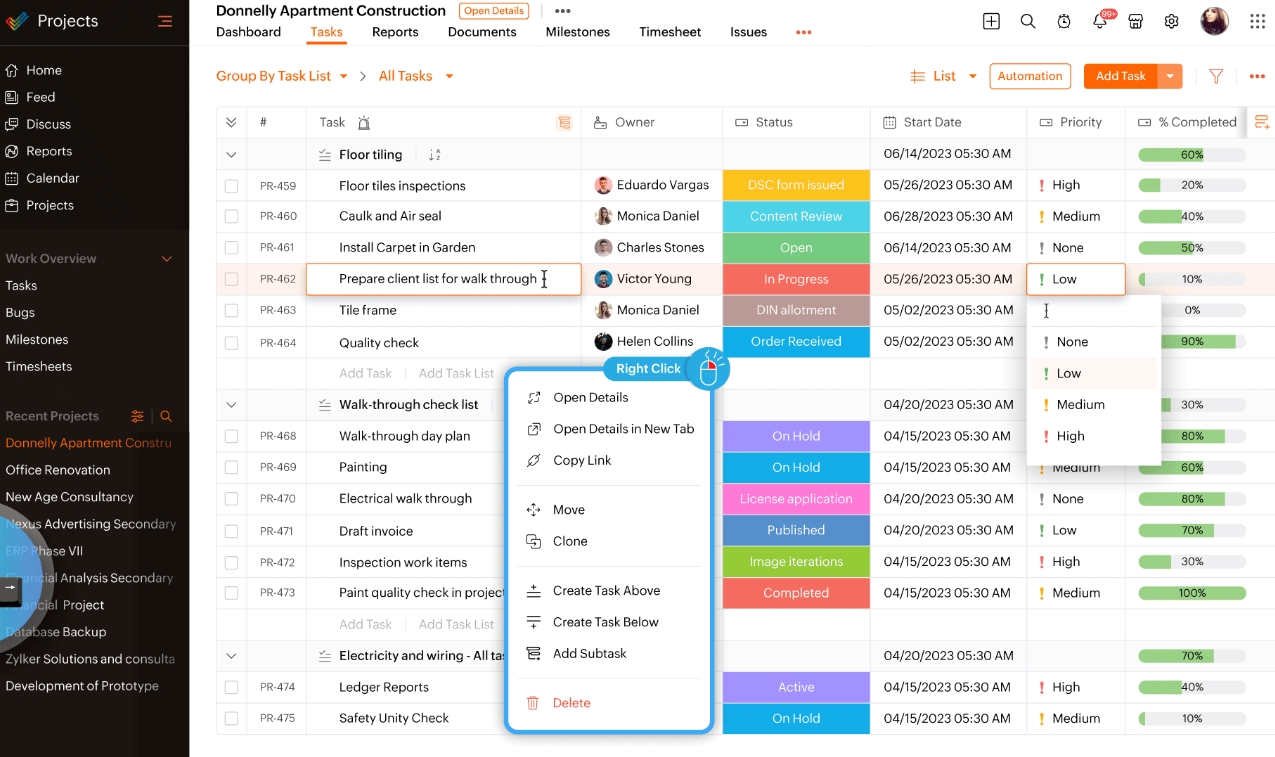Click the 100% completed progress bar
Image resolution: width=1275 pixels, height=757 pixels.
tap(1191, 592)
